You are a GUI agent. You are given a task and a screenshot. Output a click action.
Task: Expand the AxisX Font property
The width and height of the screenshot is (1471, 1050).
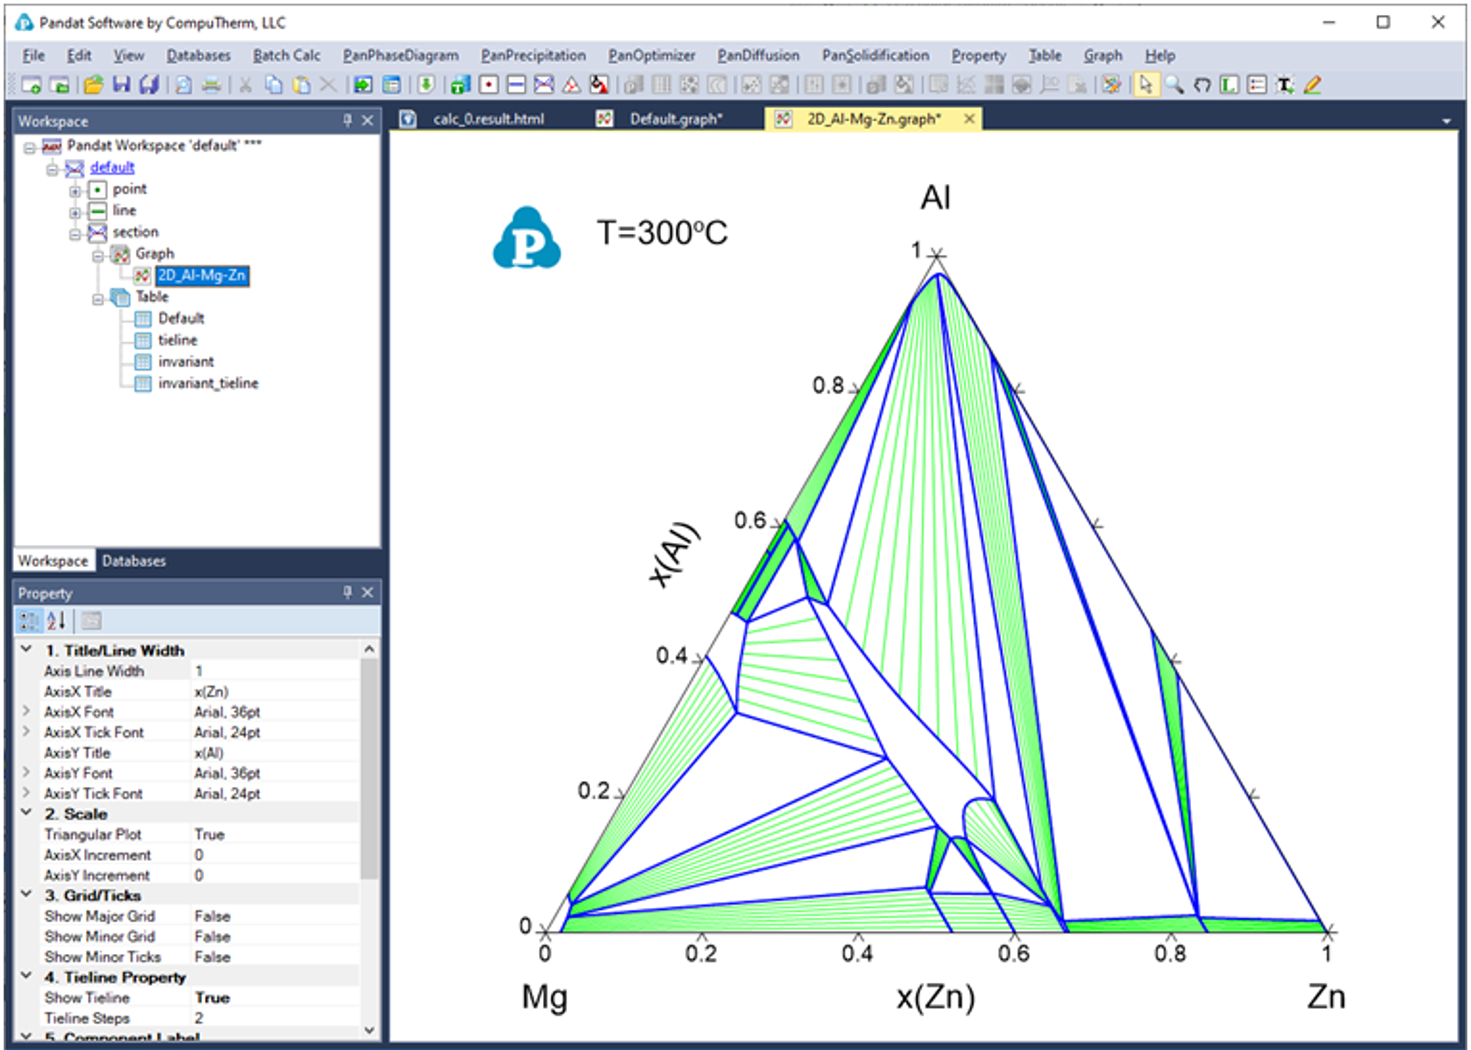26,712
